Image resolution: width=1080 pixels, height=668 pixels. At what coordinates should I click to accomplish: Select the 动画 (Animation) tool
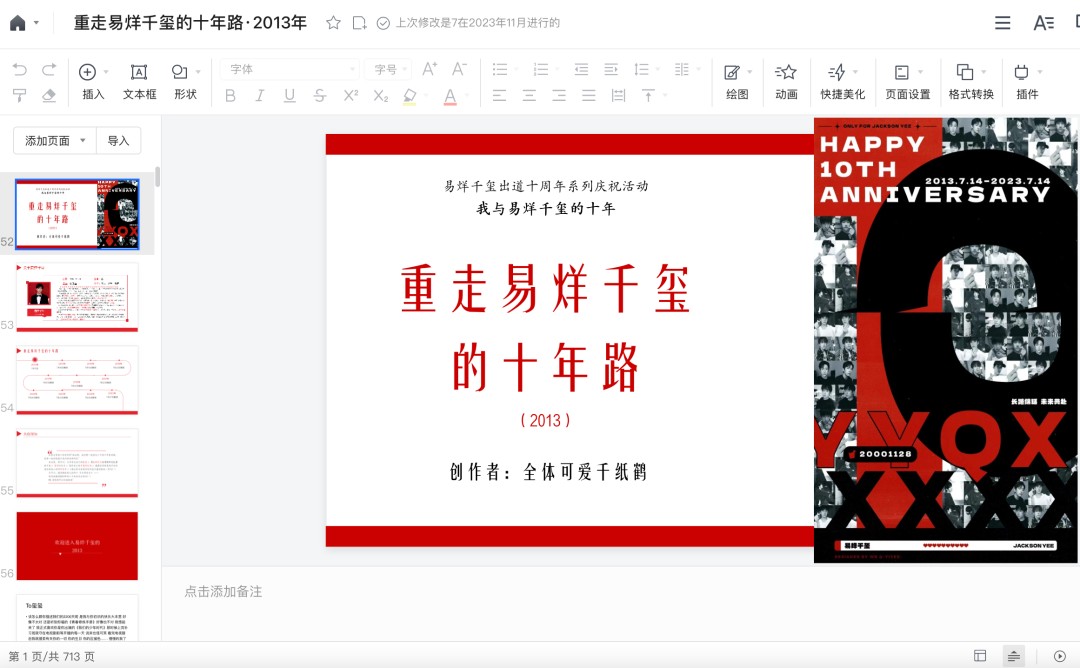pyautogui.click(x=786, y=80)
